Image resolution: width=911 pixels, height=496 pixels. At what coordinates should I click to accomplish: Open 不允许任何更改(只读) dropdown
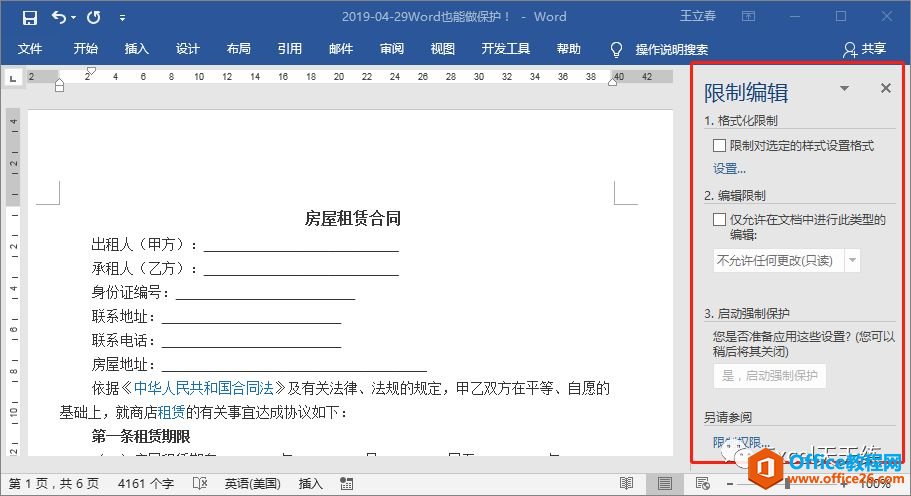[852, 260]
